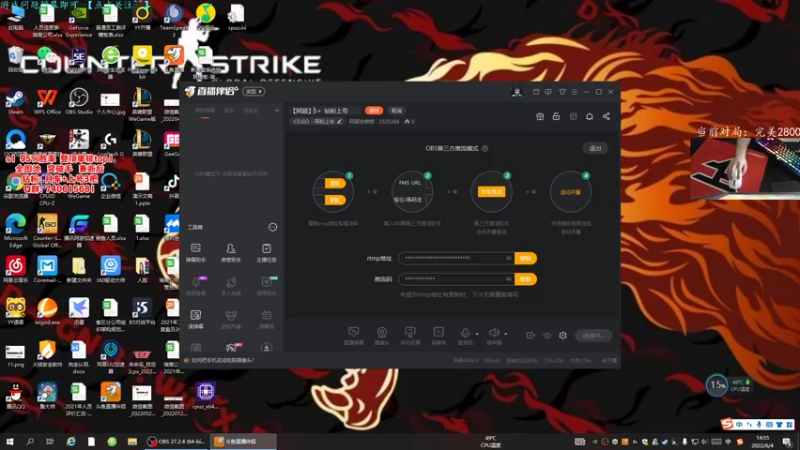
Task: Click the upper copy button in step 1
Action: (335, 184)
